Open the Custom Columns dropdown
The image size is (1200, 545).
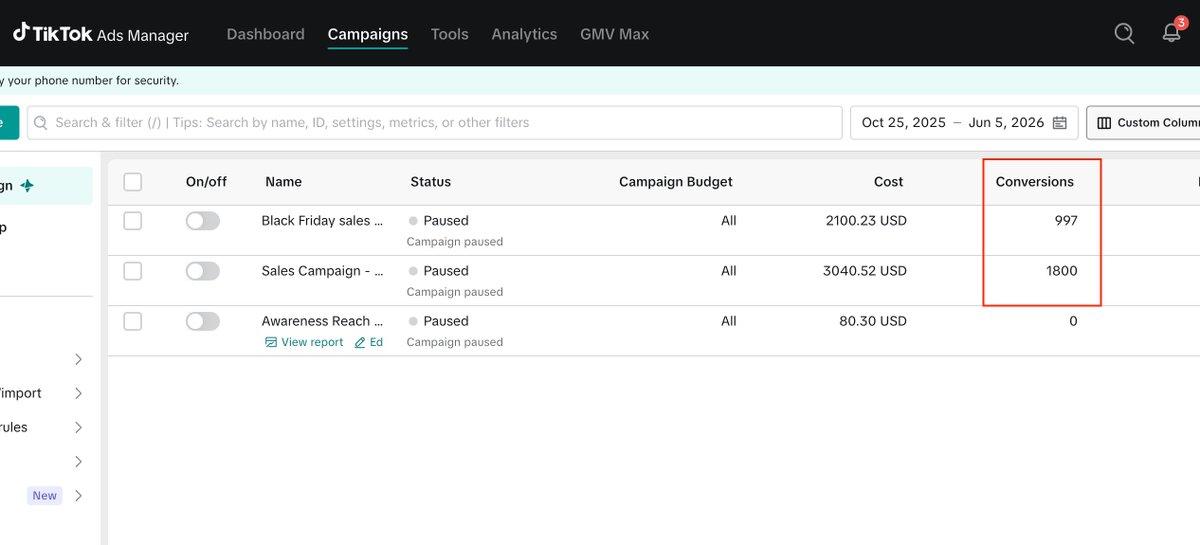tap(1143, 123)
